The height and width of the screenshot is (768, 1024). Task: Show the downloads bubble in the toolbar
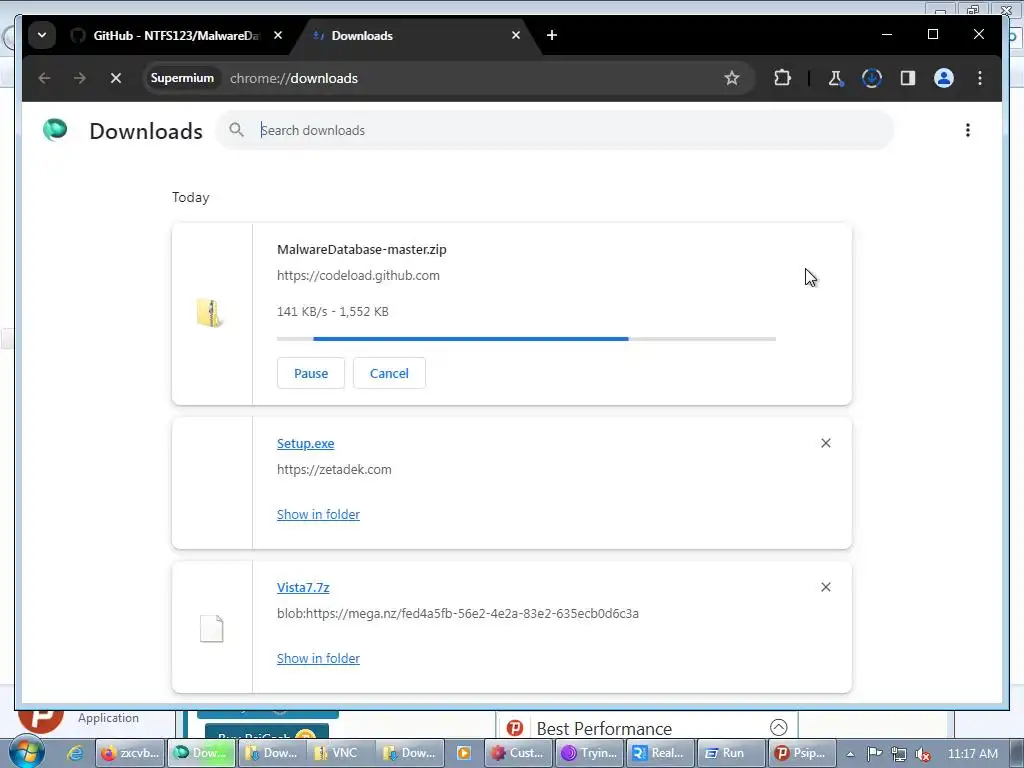click(x=872, y=78)
